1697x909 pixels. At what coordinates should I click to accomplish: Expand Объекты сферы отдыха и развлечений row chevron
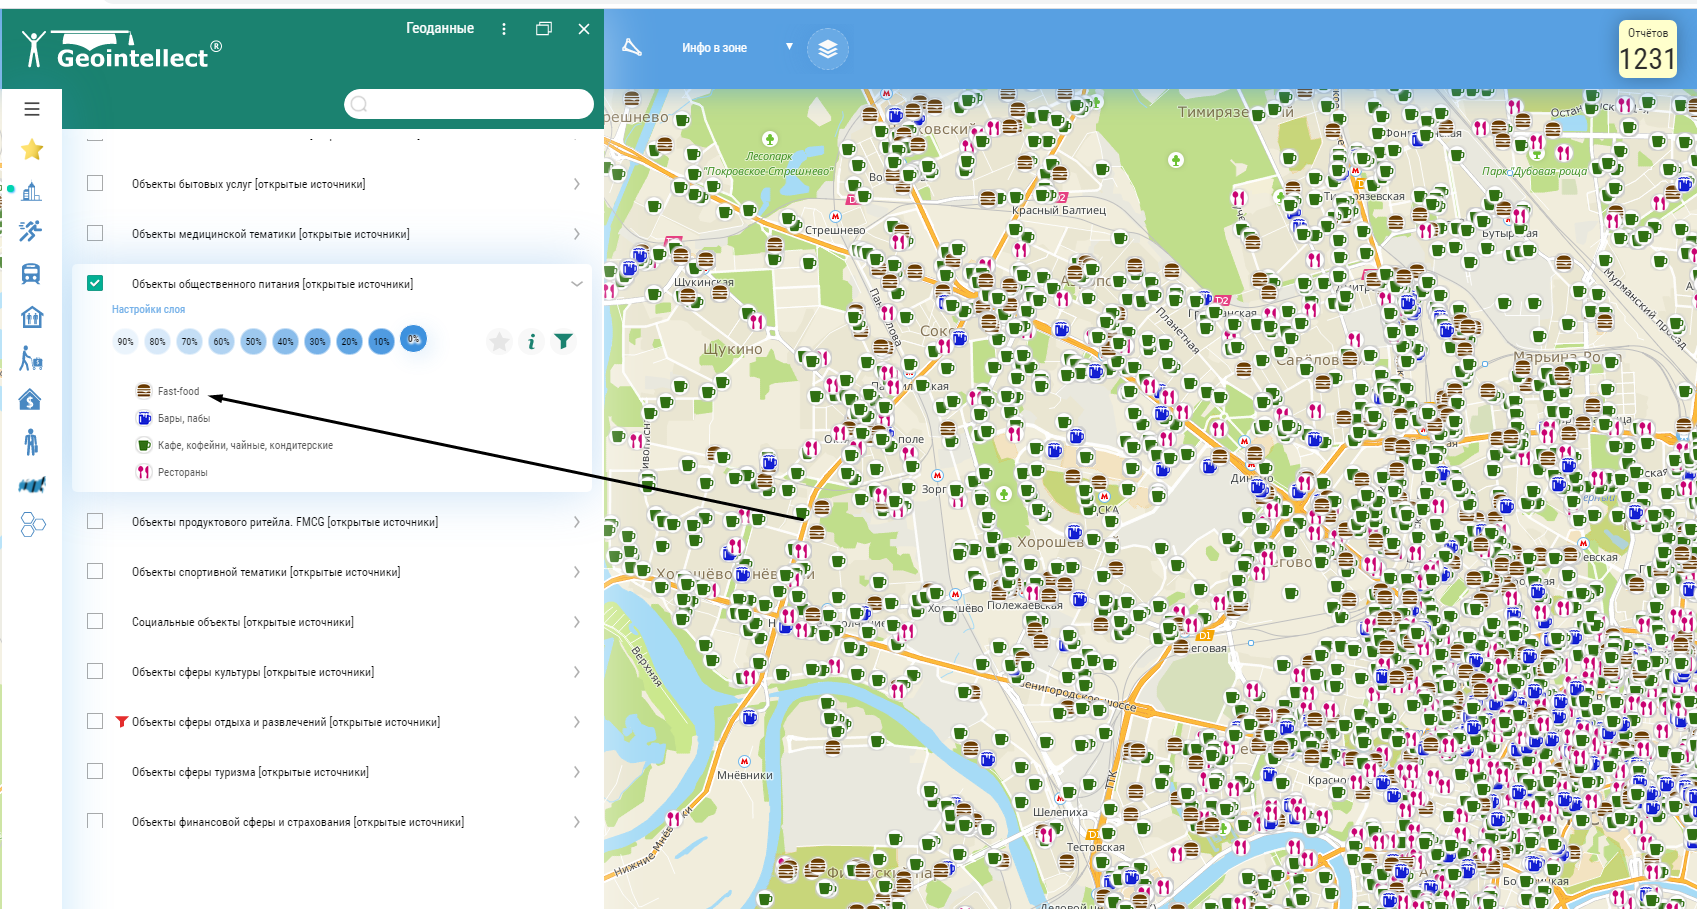point(577,722)
